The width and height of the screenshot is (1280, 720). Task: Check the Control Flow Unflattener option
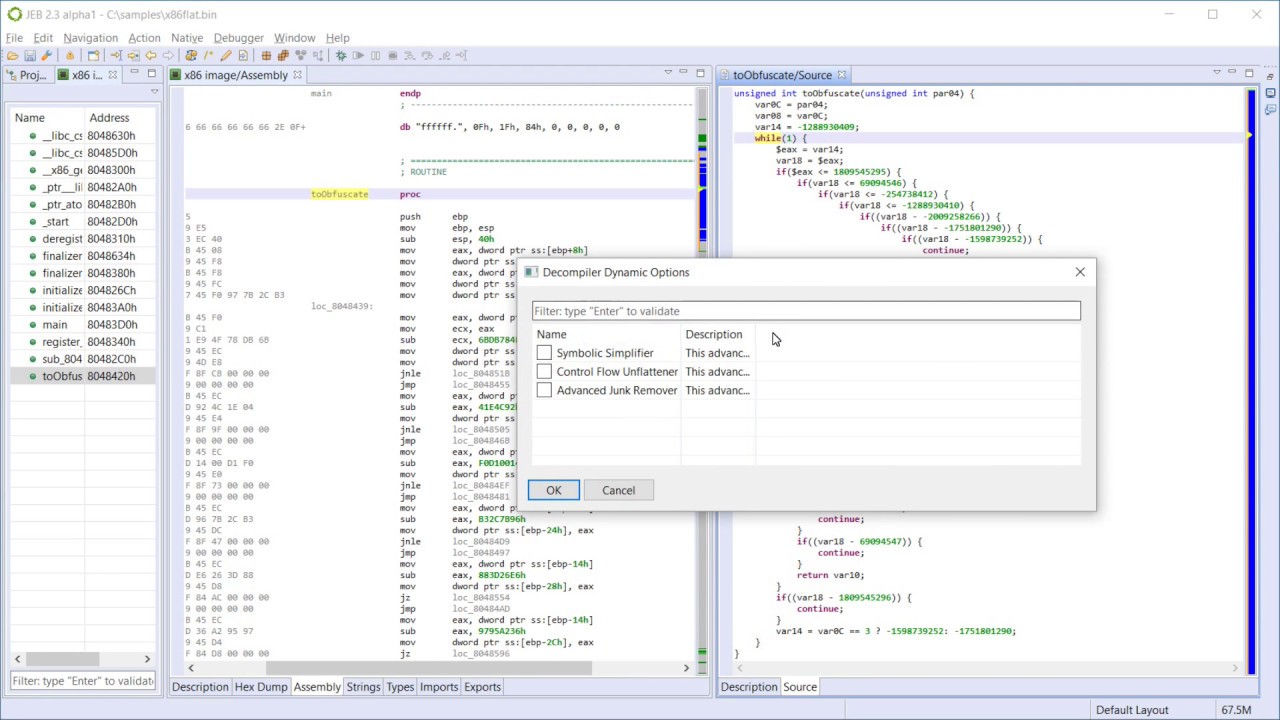544,372
